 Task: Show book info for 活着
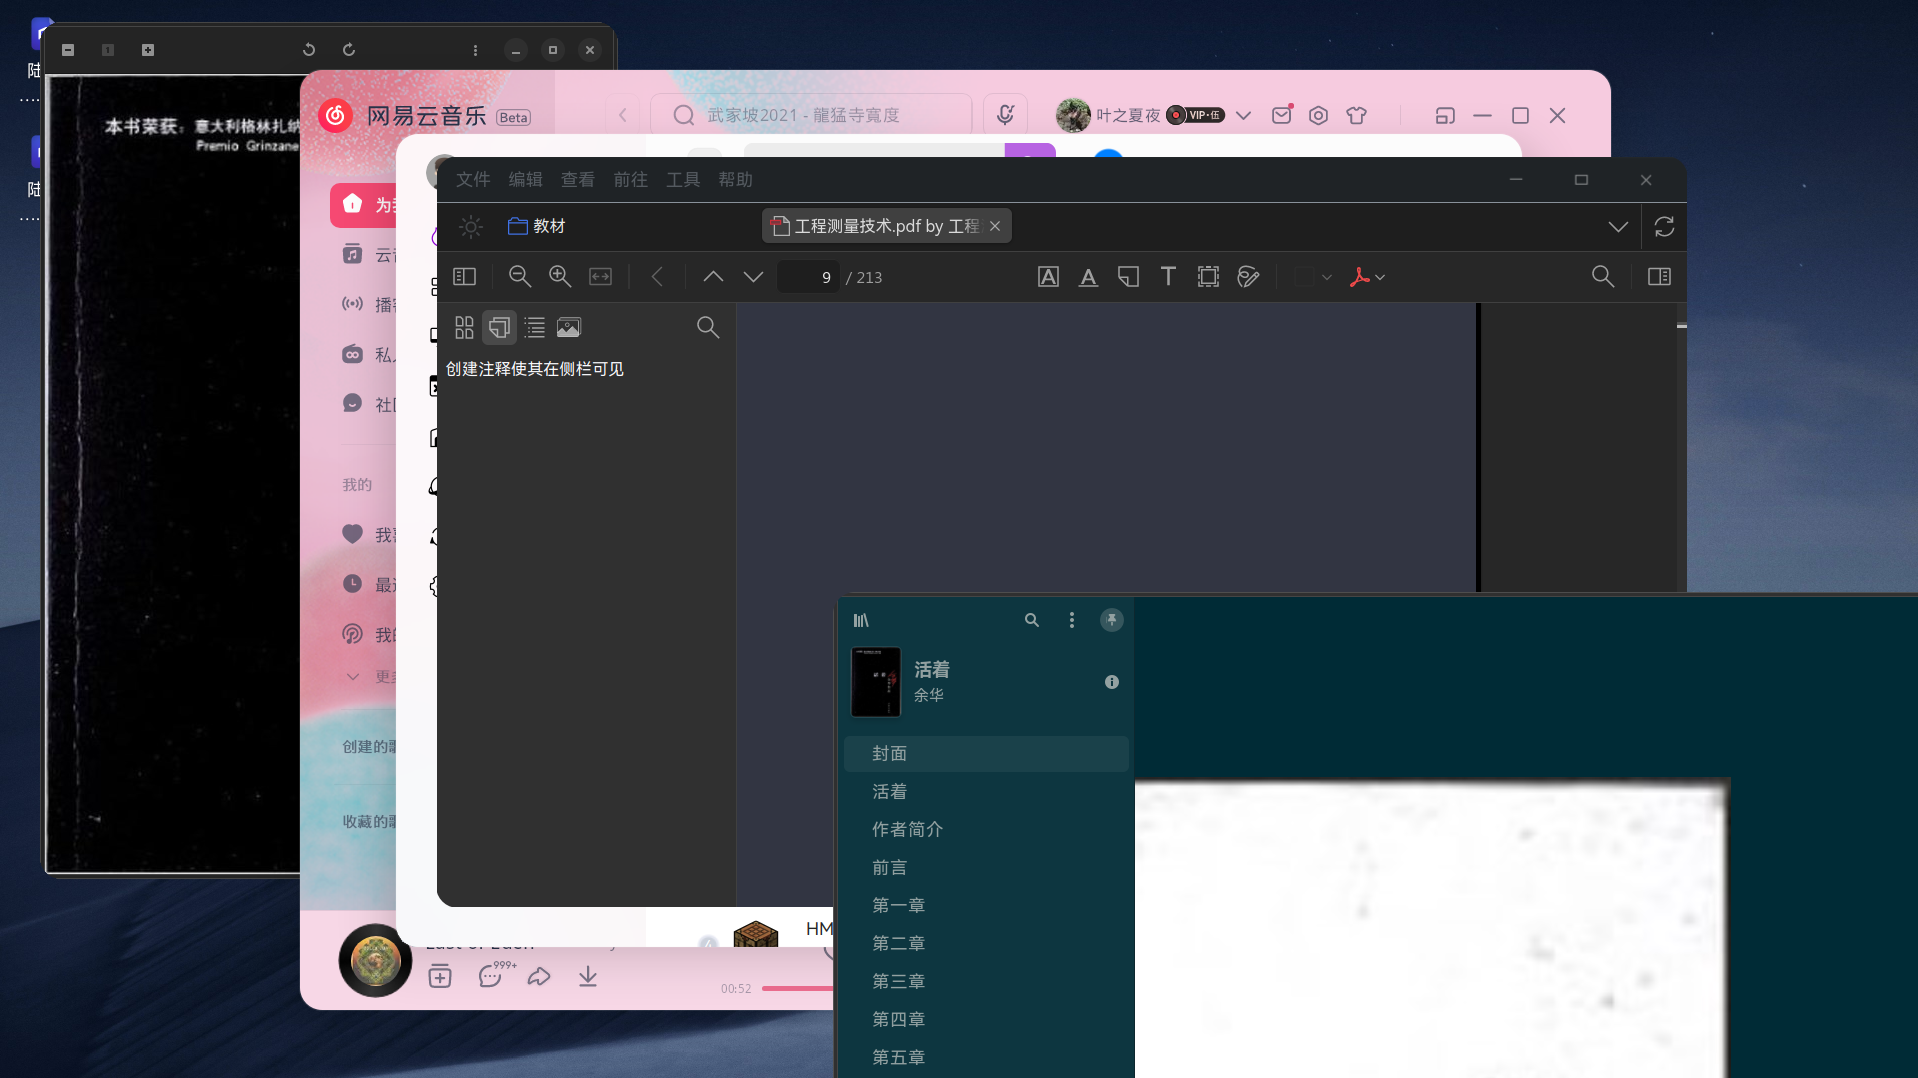coord(1112,682)
